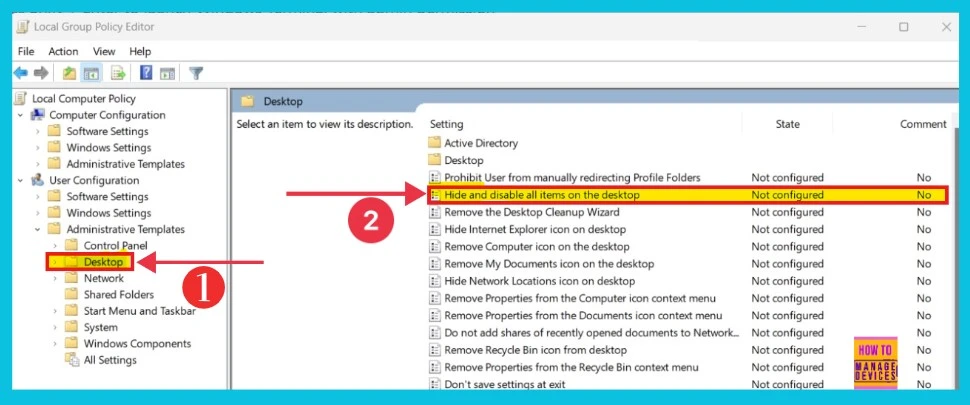The width and height of the screenshot is (970, 405).
Task: Expand the Windows Components tree node
Action: (55, 344)
